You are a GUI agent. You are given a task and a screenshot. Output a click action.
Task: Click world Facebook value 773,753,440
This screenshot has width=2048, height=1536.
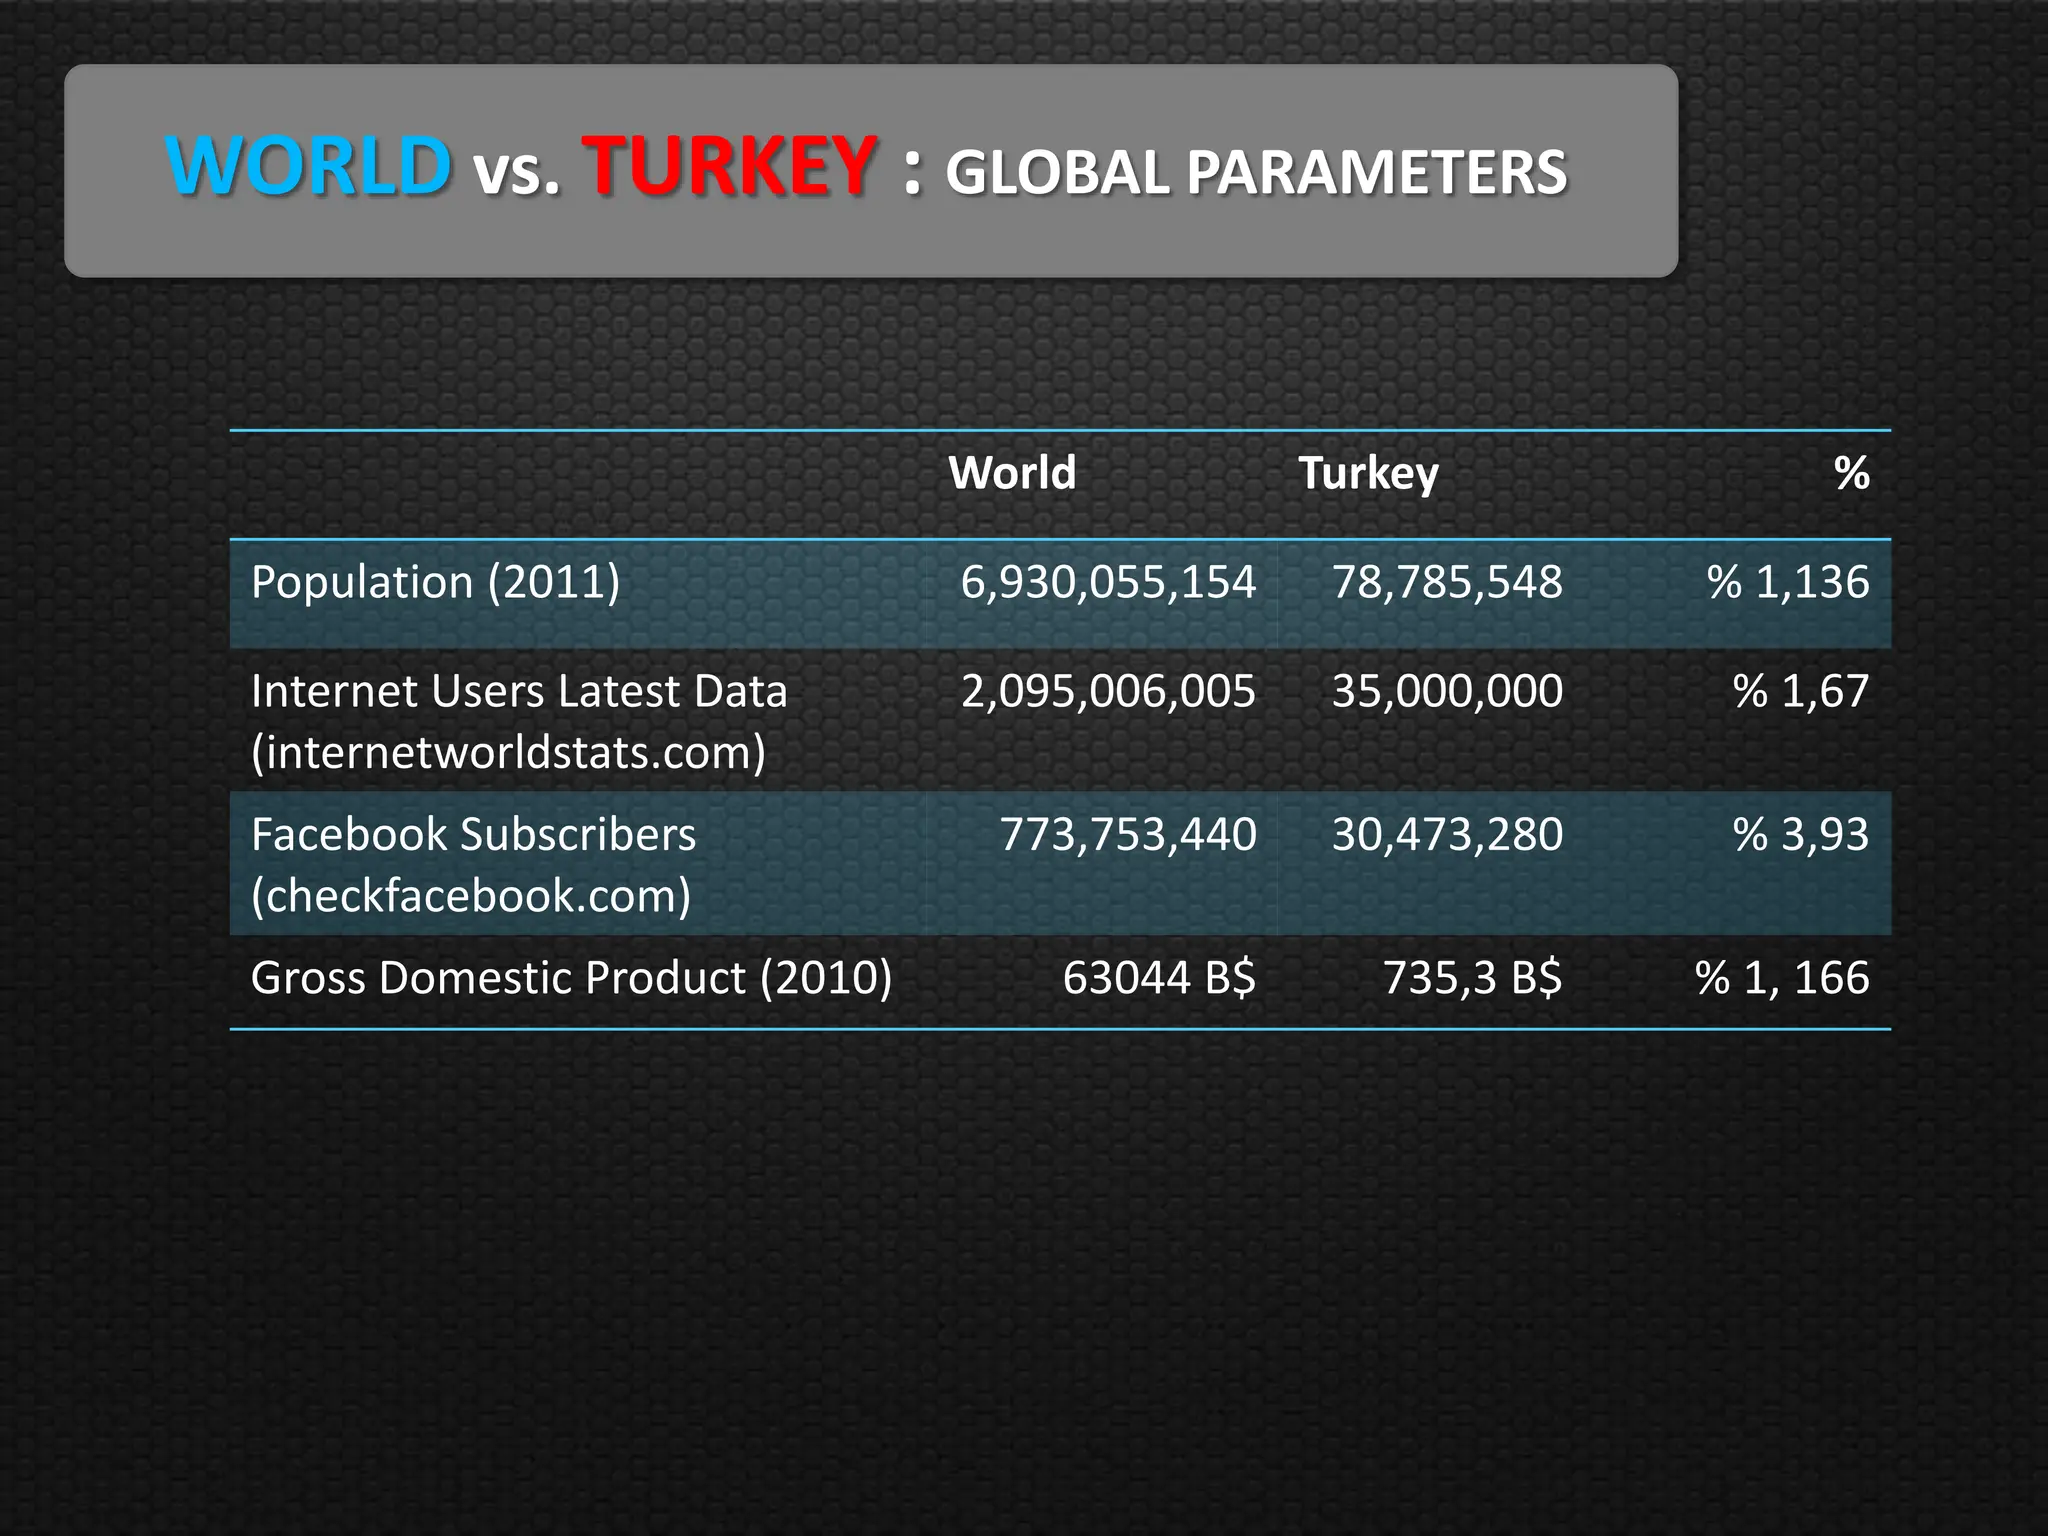[1128, 834]
